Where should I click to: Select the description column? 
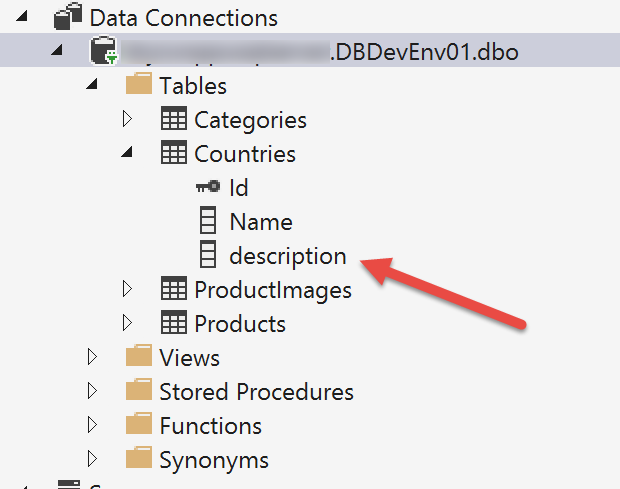[287, 256]
